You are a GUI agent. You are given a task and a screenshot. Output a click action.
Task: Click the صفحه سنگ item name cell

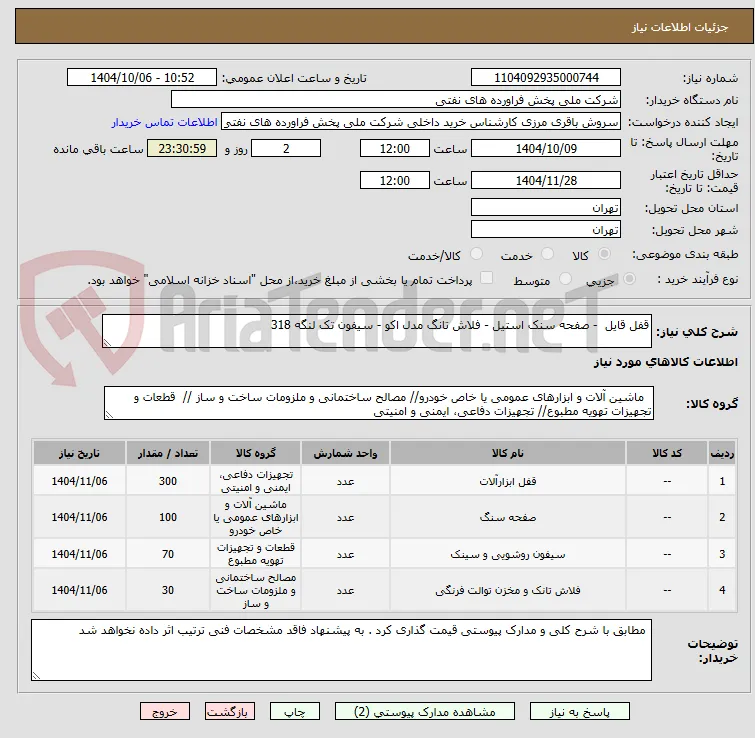point(508,517)
